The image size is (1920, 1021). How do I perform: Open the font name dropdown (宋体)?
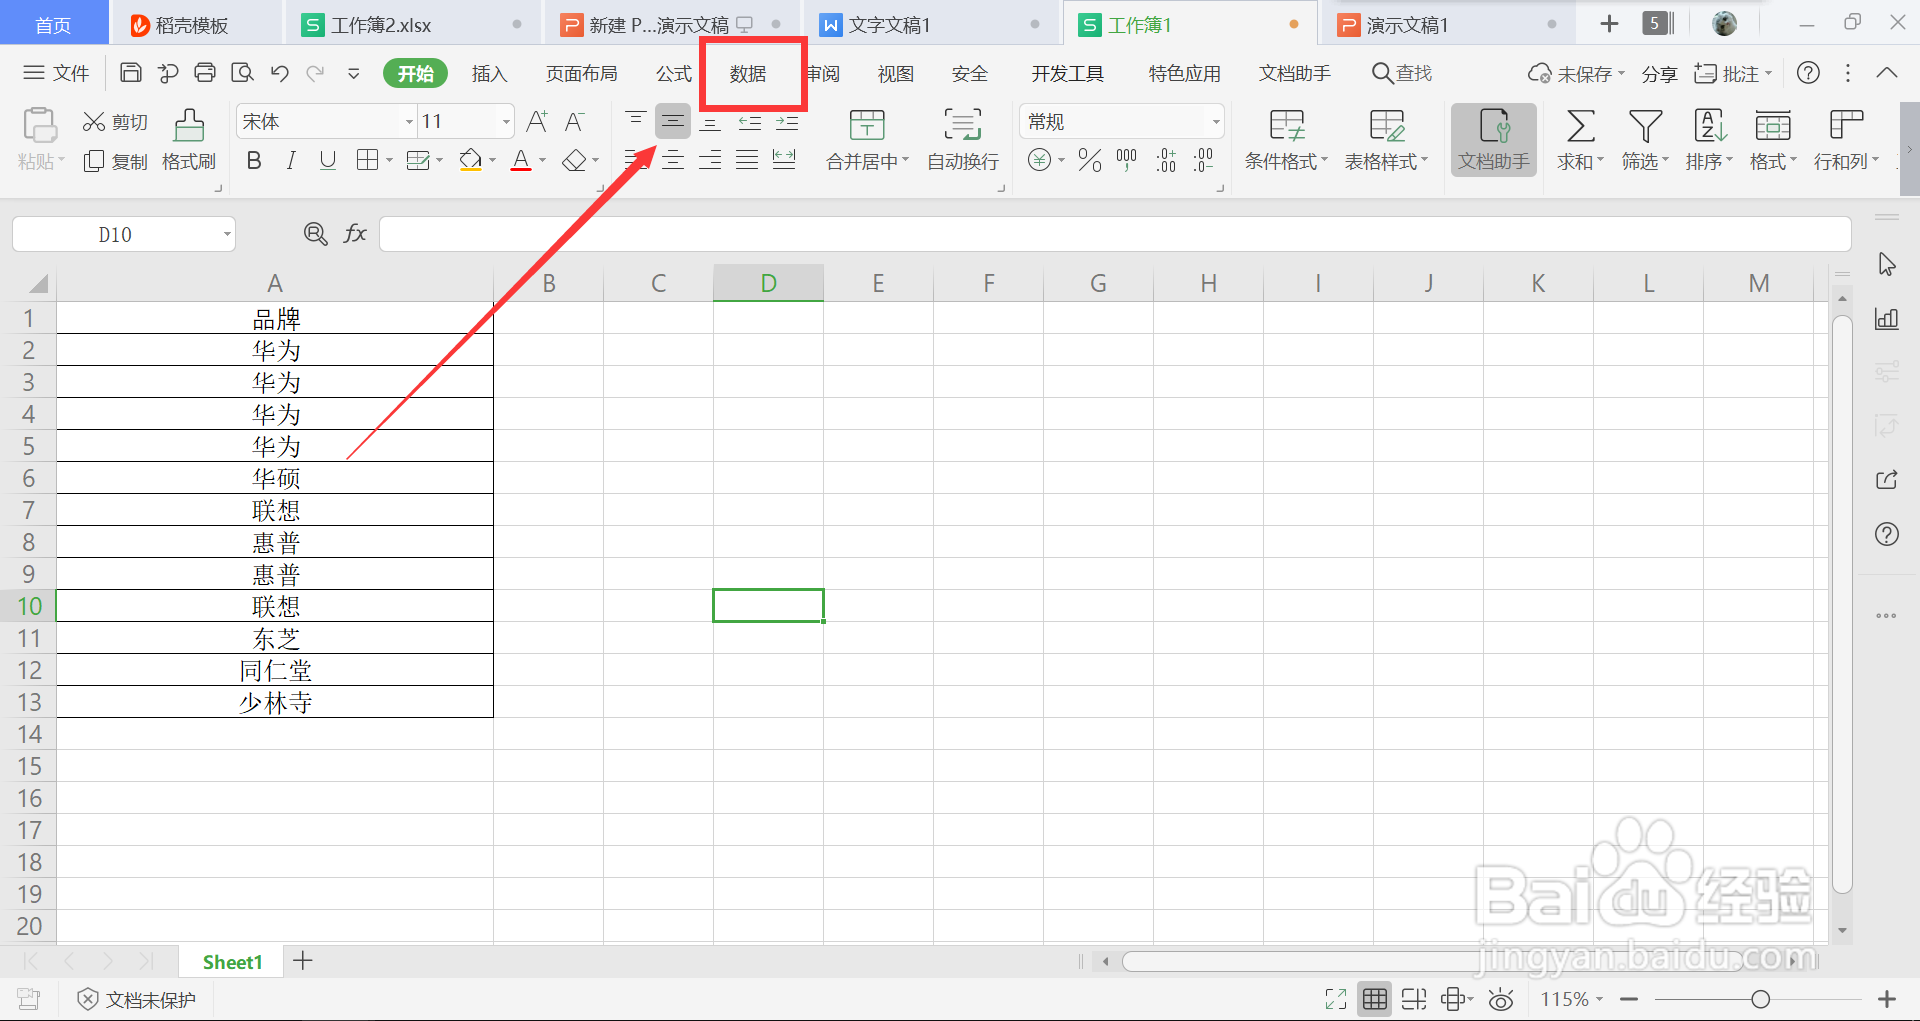(409, 122)
